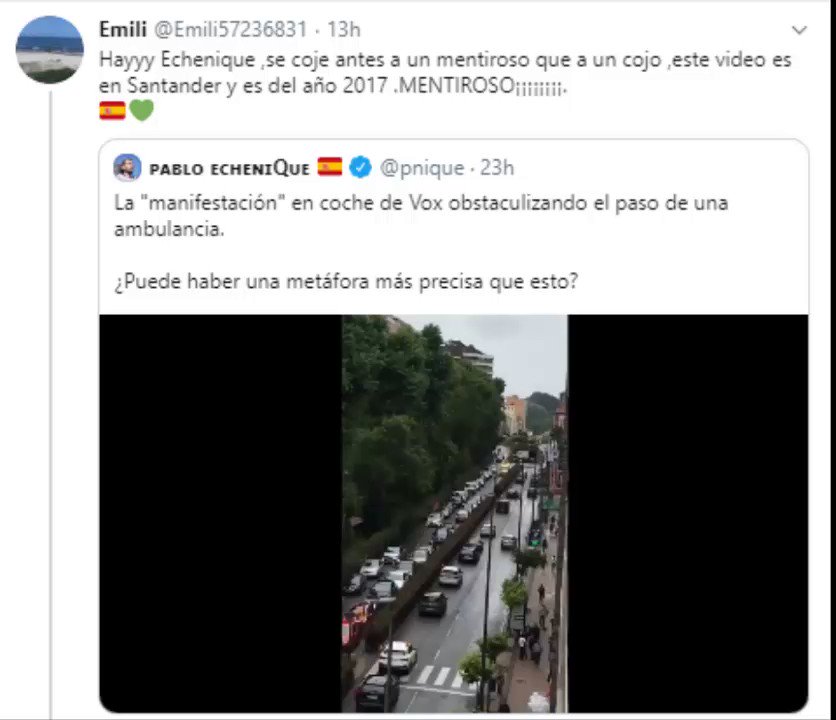Open the @pnique handle
This screenshot has width=836, height=720.
pyautogui.click(x=422, y=168)
